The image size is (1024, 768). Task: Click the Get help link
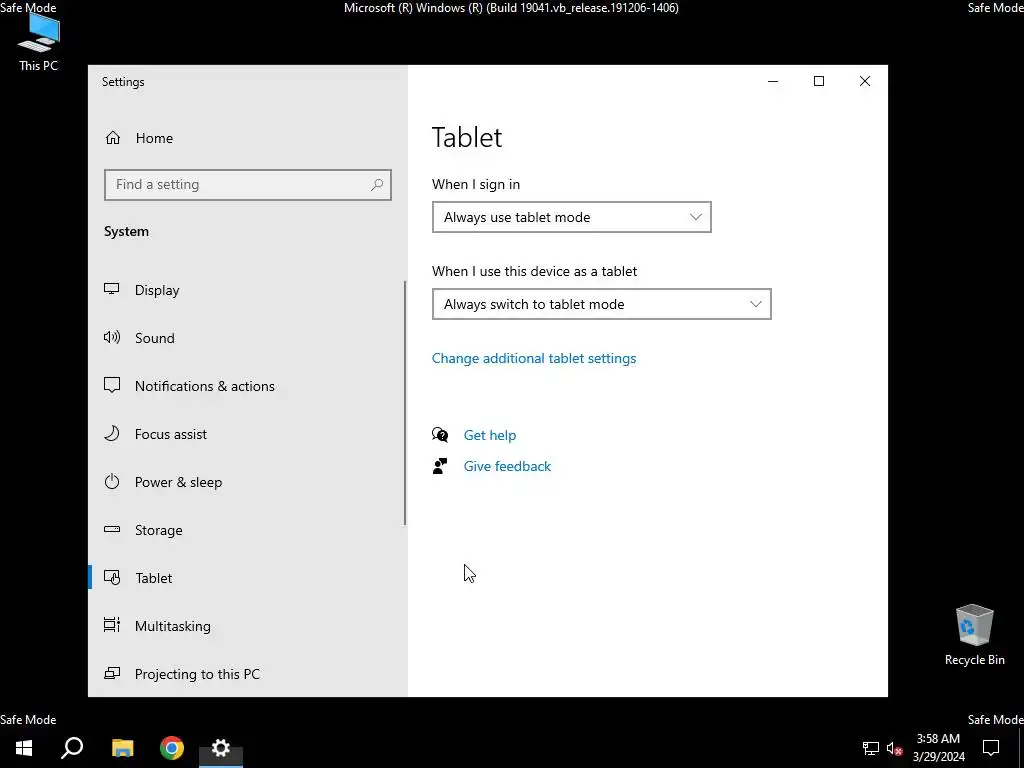tap(490, 435)
